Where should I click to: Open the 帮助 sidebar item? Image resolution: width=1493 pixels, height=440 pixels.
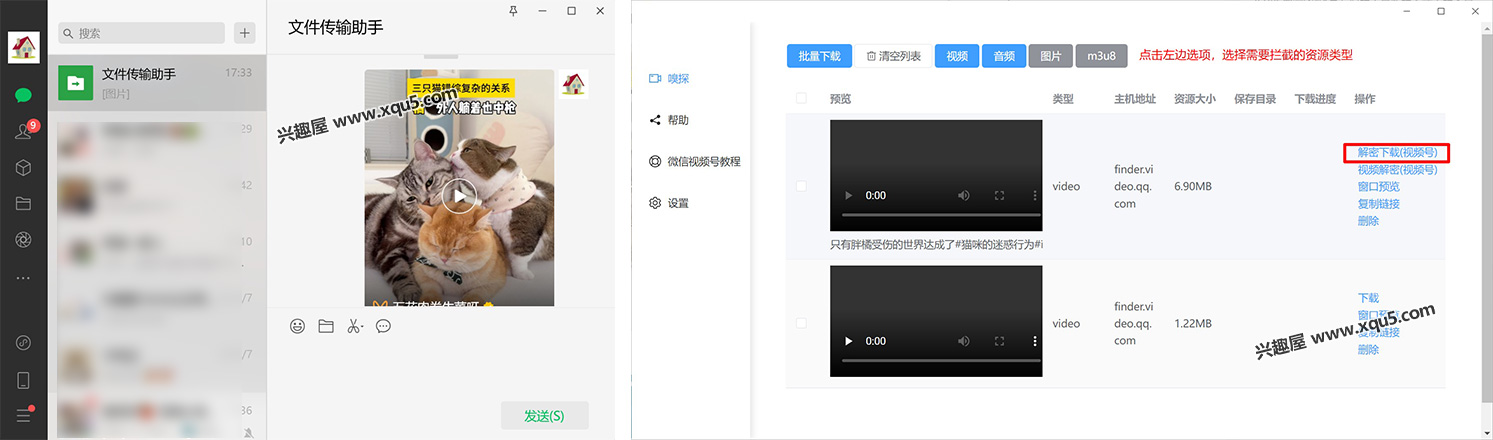tap(669, 120)
